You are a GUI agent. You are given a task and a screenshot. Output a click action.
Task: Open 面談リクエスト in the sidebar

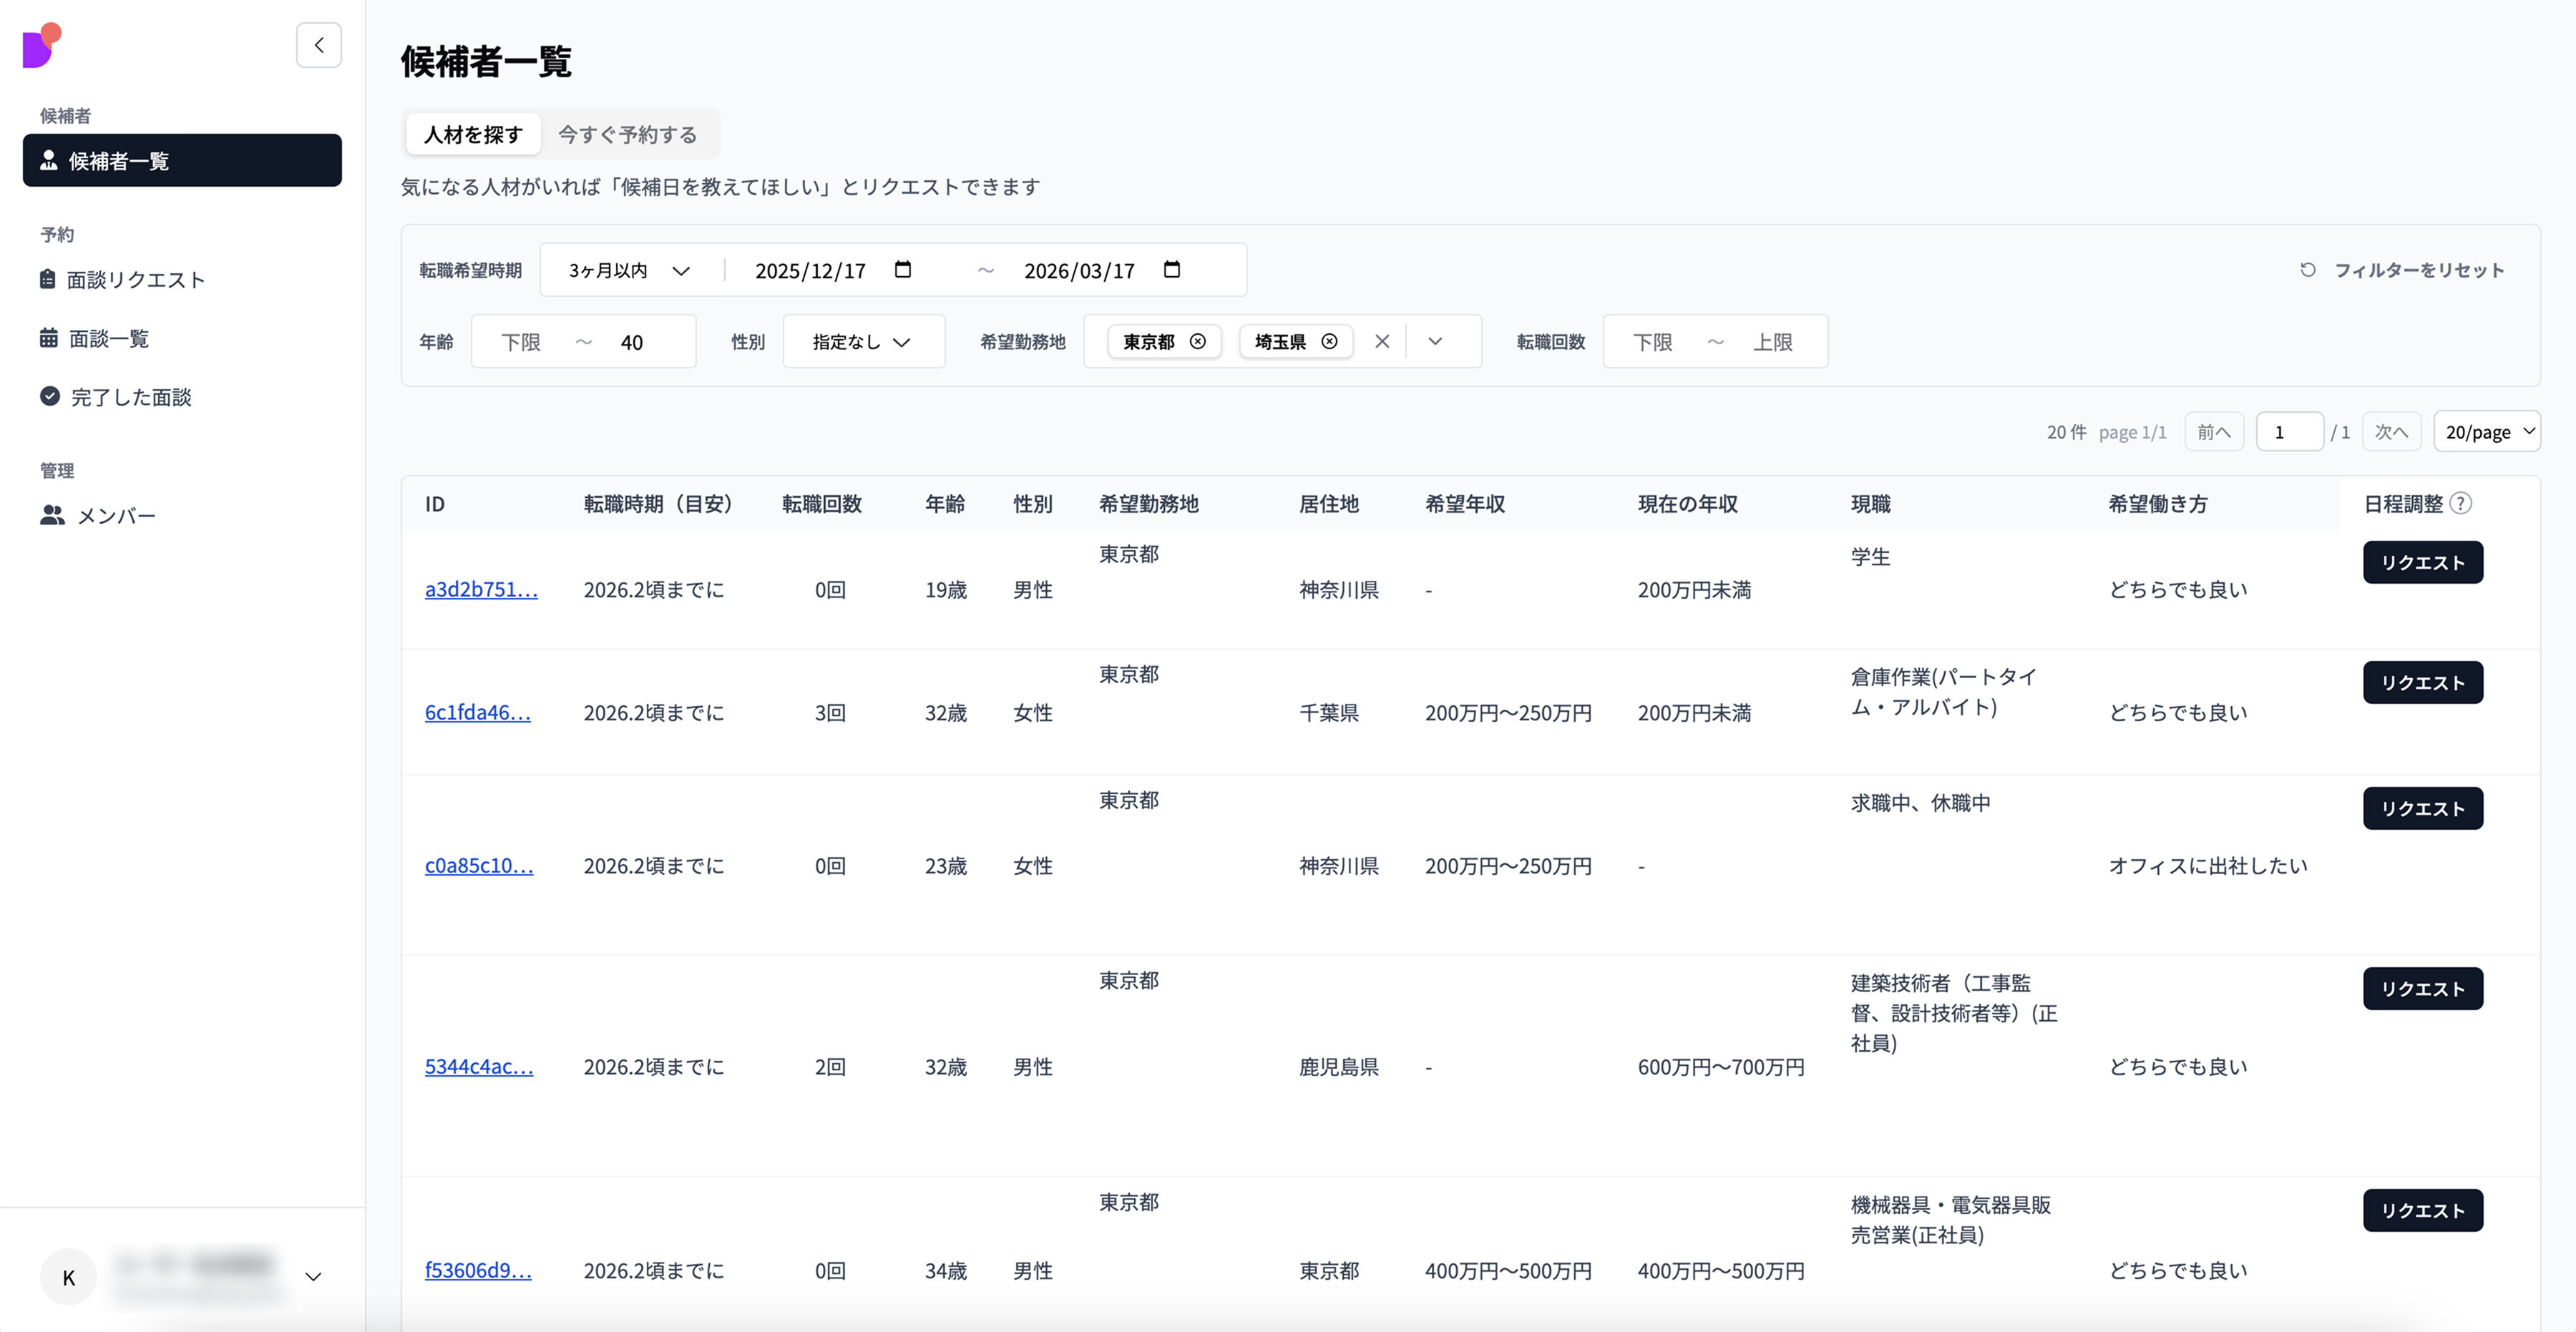[135, 280]
